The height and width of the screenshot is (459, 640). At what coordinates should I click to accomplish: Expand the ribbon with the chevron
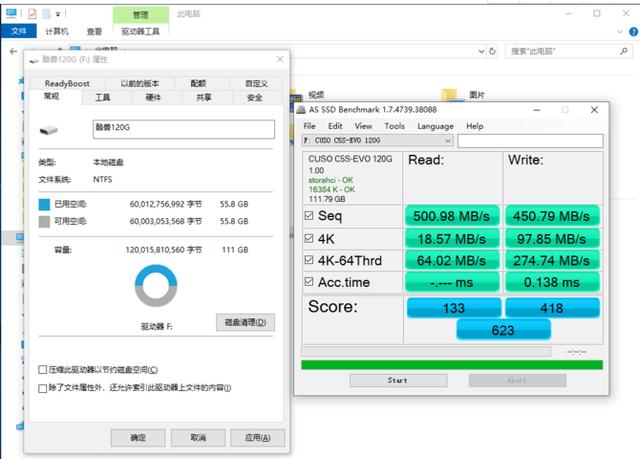tap(620, 31)
